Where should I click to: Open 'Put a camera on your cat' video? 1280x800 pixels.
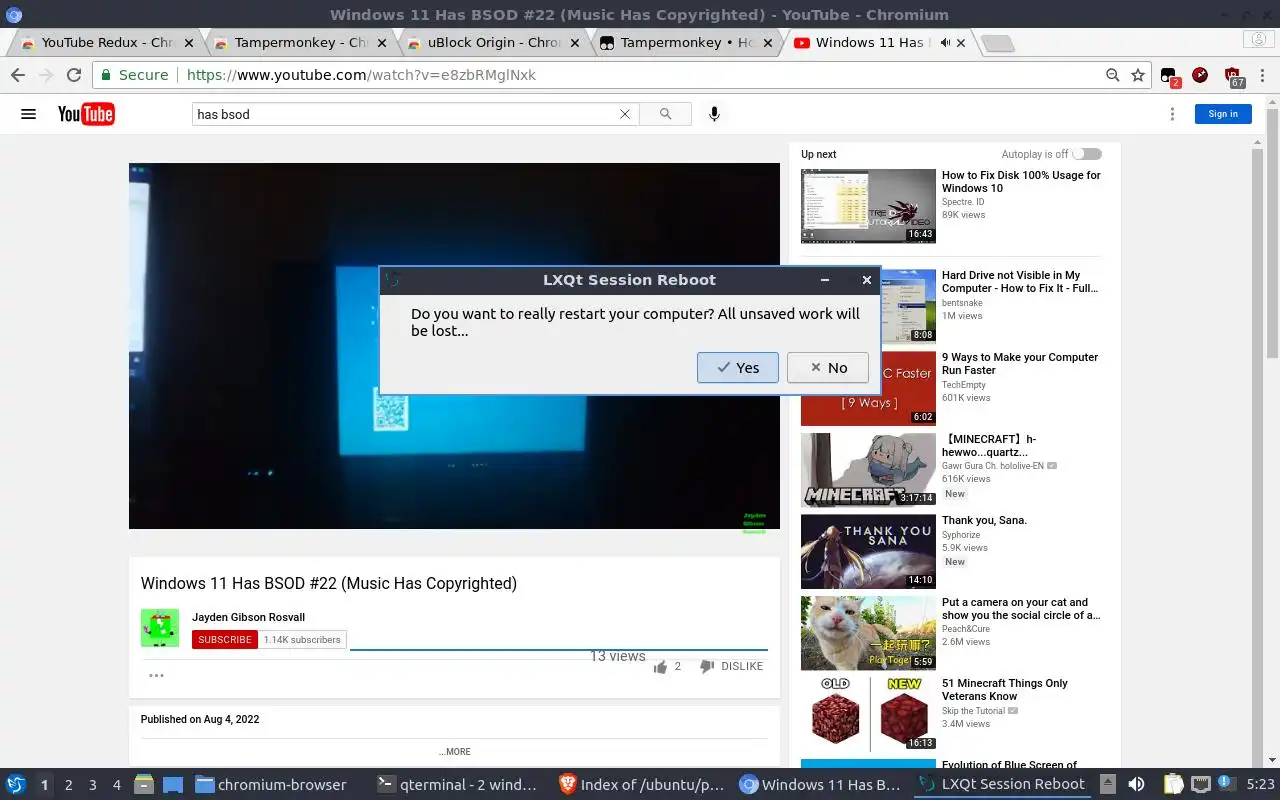click(x=1020, y=609)
